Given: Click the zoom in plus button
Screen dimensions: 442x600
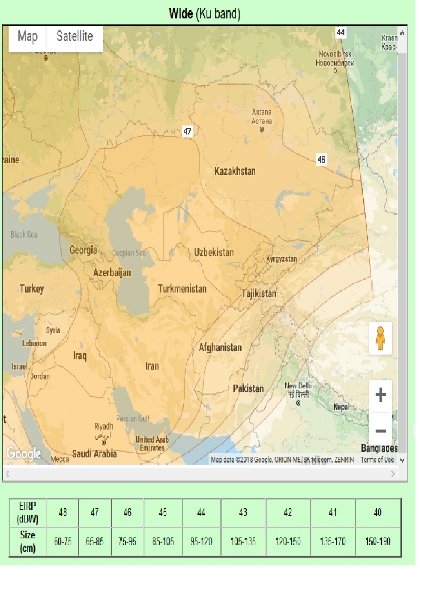Looking at the screenshot, I should tap(380, 395).
